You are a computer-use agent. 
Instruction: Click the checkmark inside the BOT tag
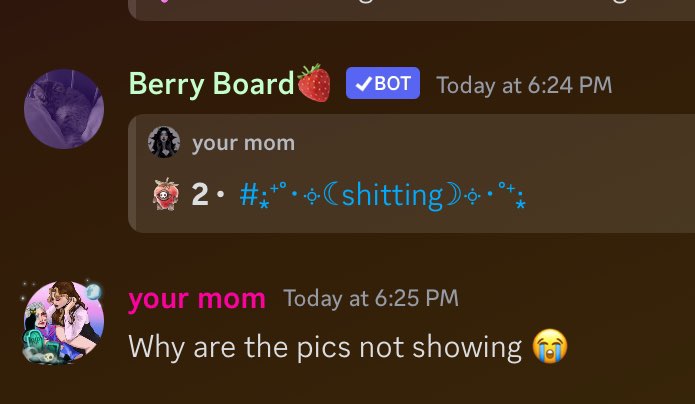tap(363, 83)
